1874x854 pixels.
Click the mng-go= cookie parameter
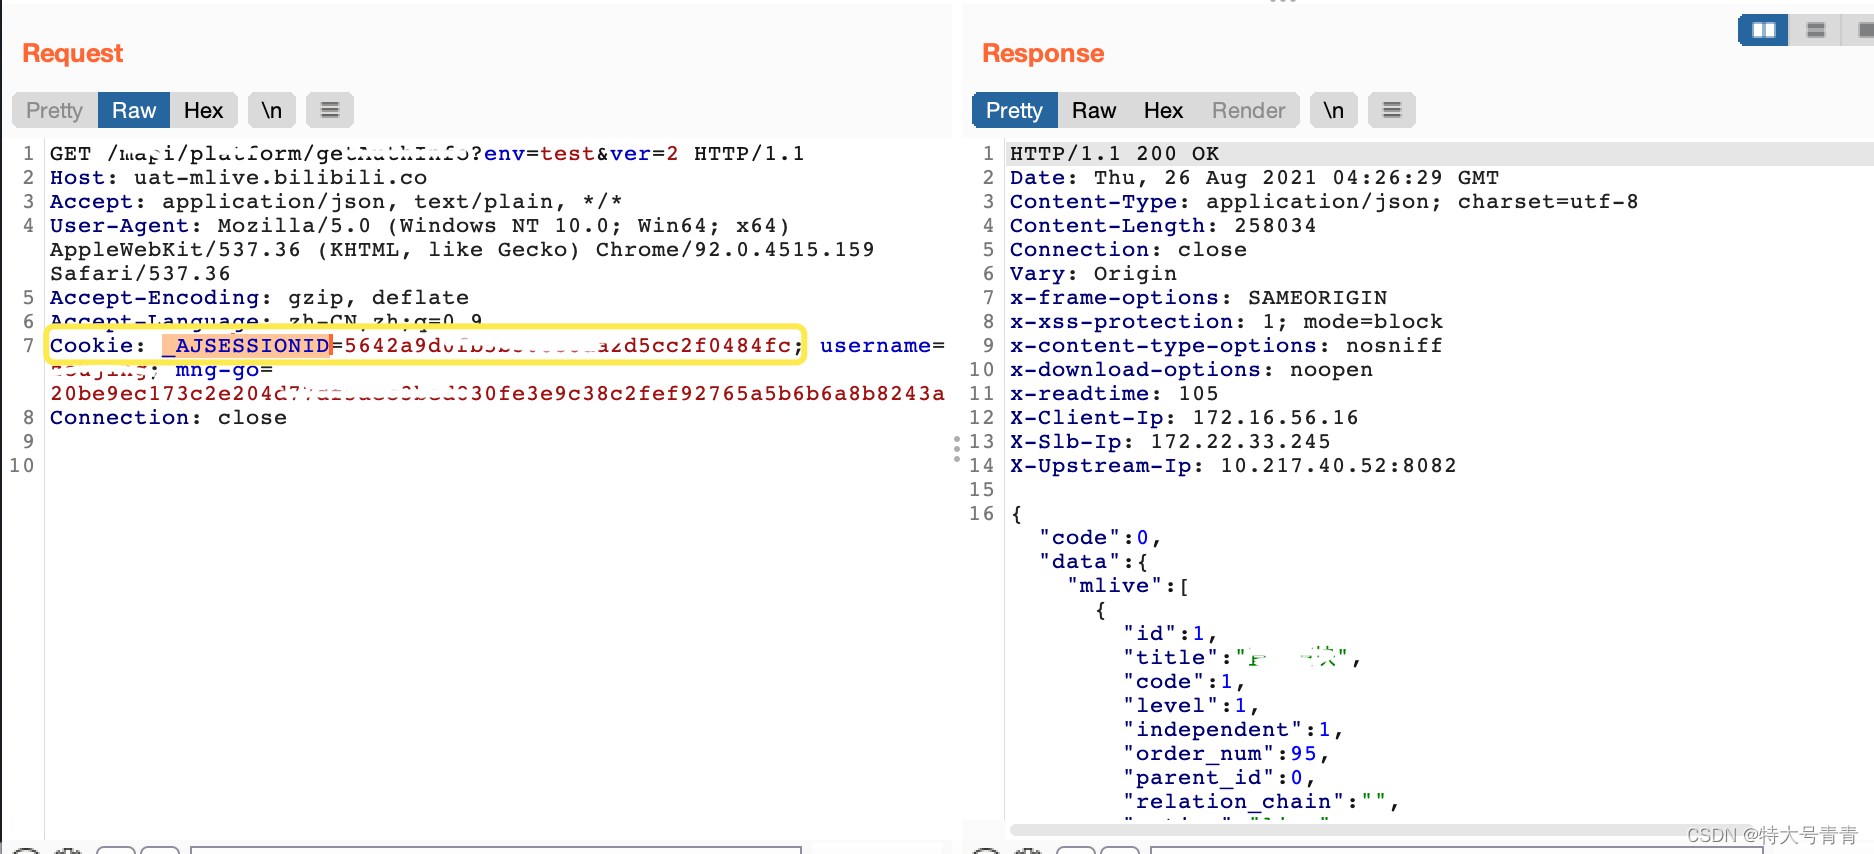coord(224,370)
